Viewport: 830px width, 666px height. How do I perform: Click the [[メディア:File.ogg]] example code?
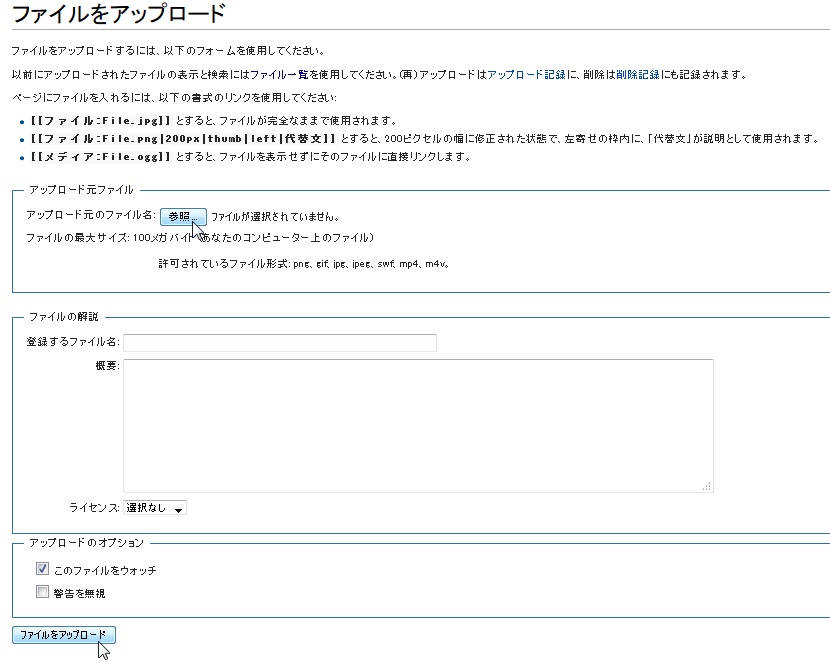[101, 157]
